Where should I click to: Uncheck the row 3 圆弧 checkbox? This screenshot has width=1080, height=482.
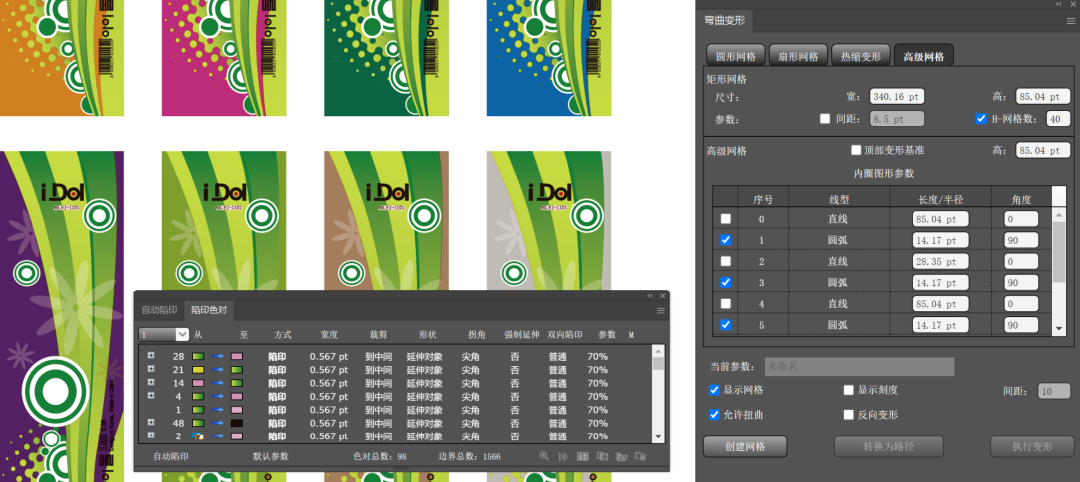coord(726,282)
